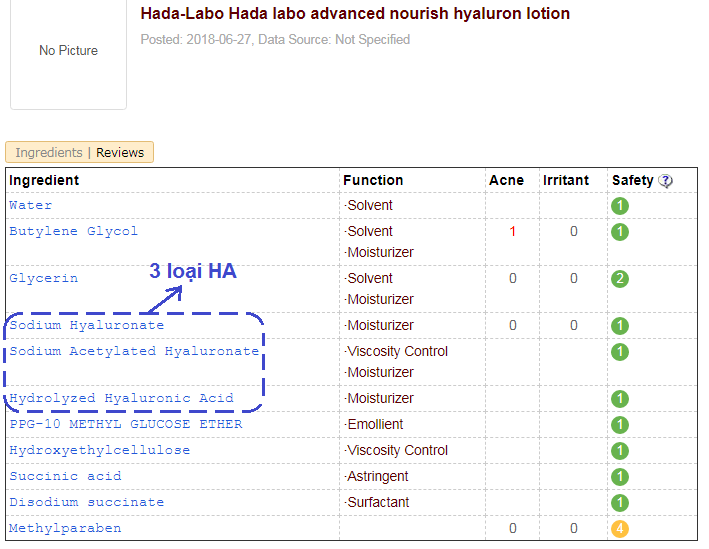
Task: Click the Hada-Labo product title heading
Action: click(x=355, y=14)
